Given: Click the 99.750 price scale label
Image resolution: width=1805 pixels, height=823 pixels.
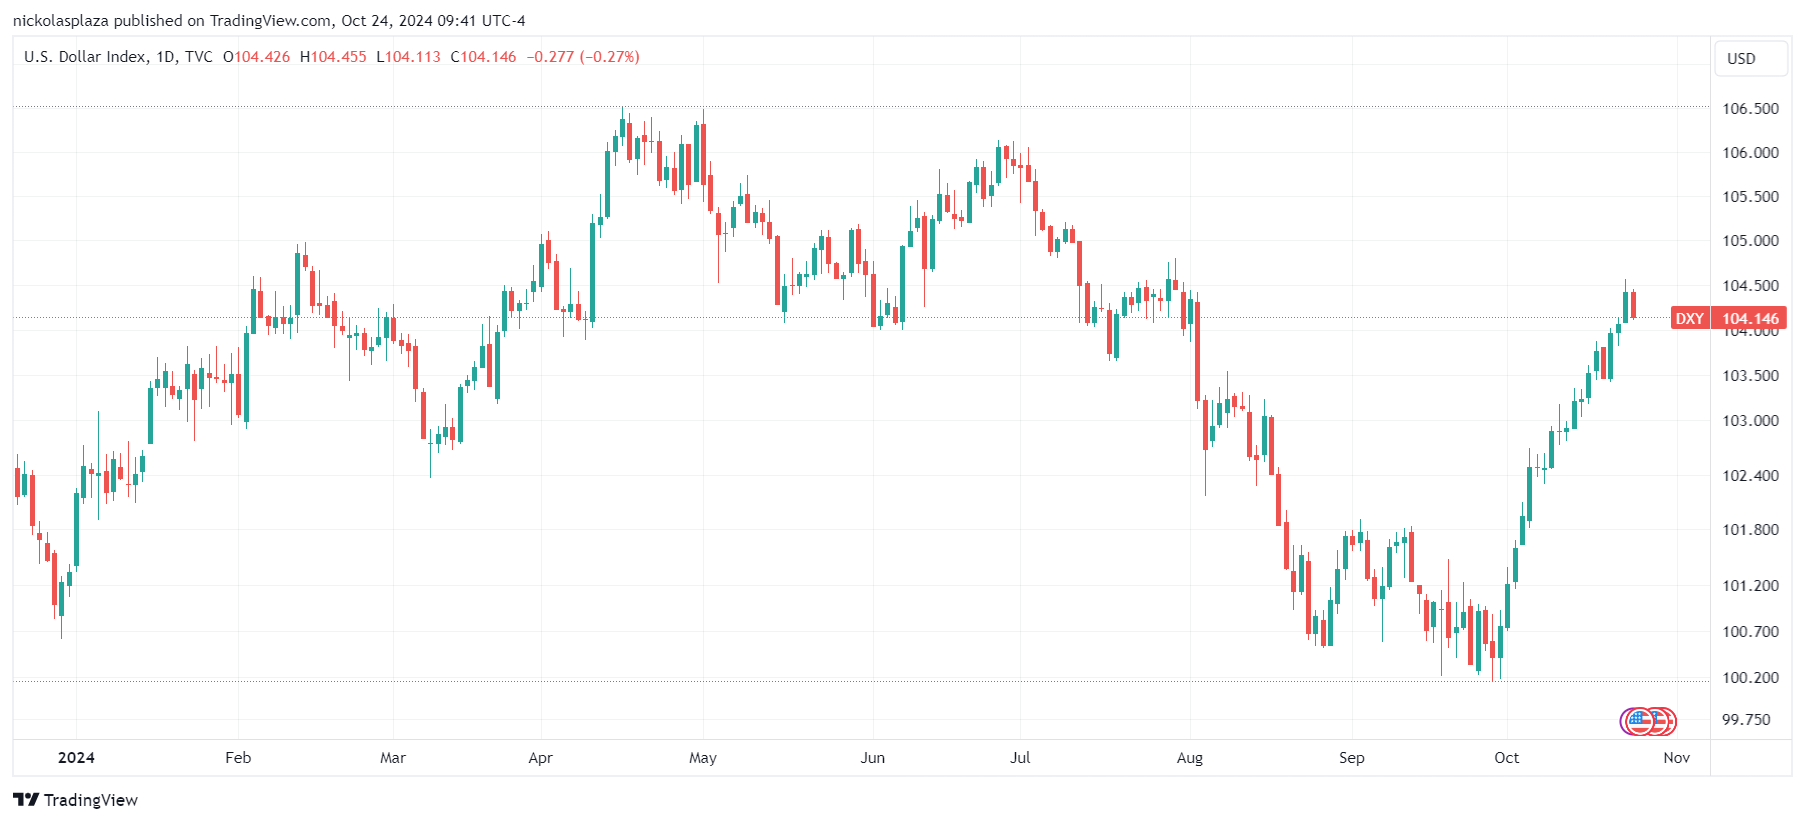Looking at the screenshot, I should coord(1746,720).
